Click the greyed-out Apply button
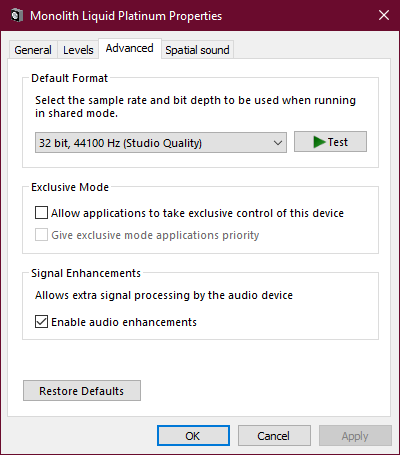The height and width of the screenshot is (455, 400). pyautogui.click(x=355, y=436)
